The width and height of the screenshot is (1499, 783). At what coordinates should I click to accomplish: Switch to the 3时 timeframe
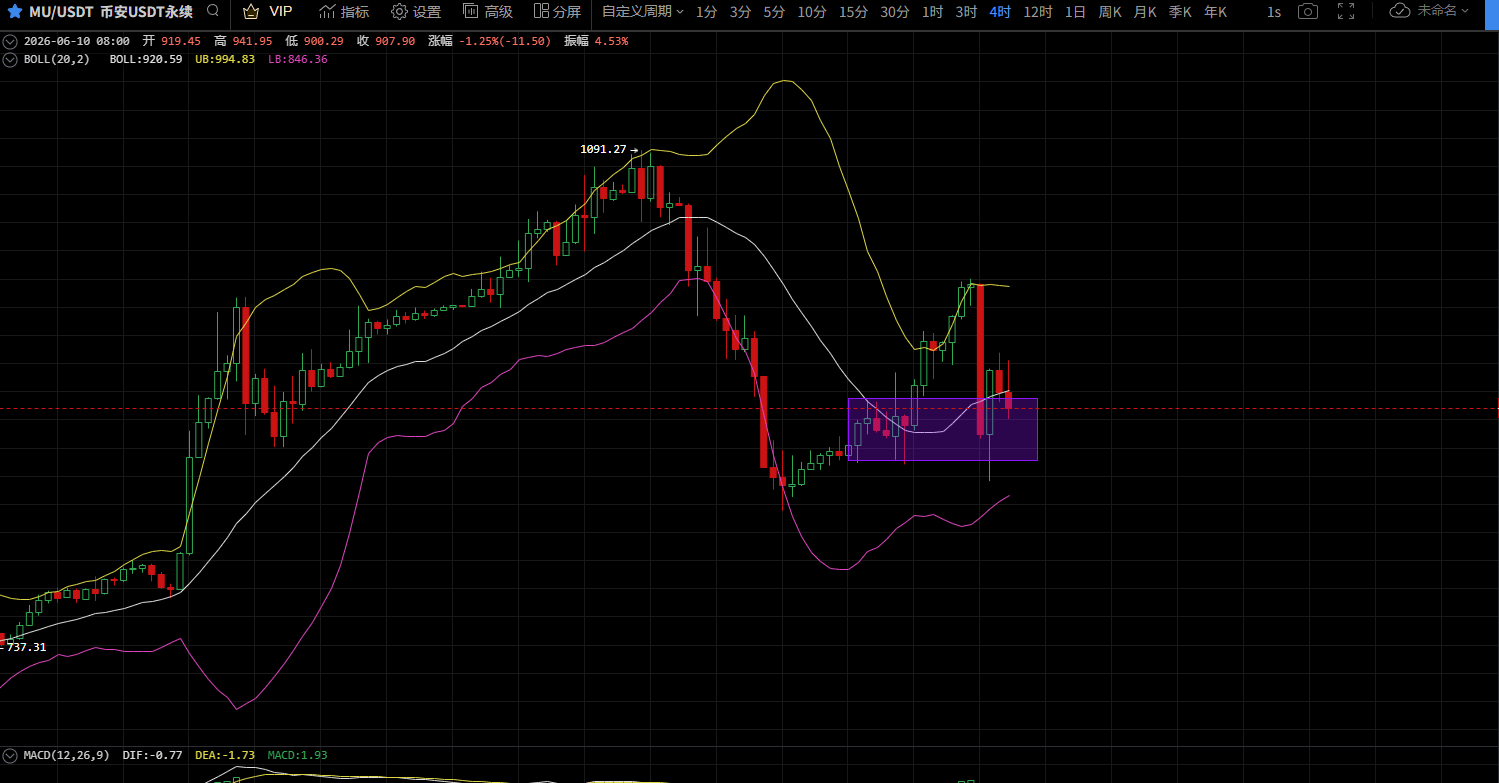966,11
